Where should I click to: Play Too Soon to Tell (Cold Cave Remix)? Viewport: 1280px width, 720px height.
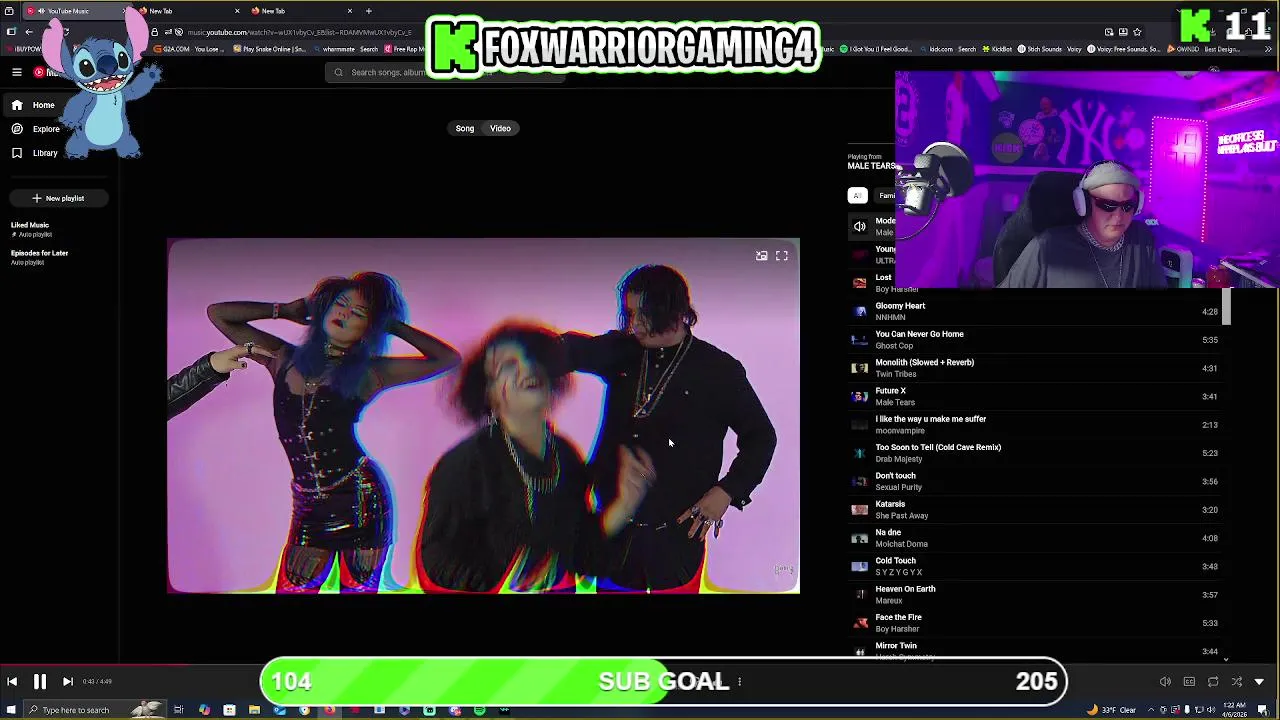(x=1035, y=453)
